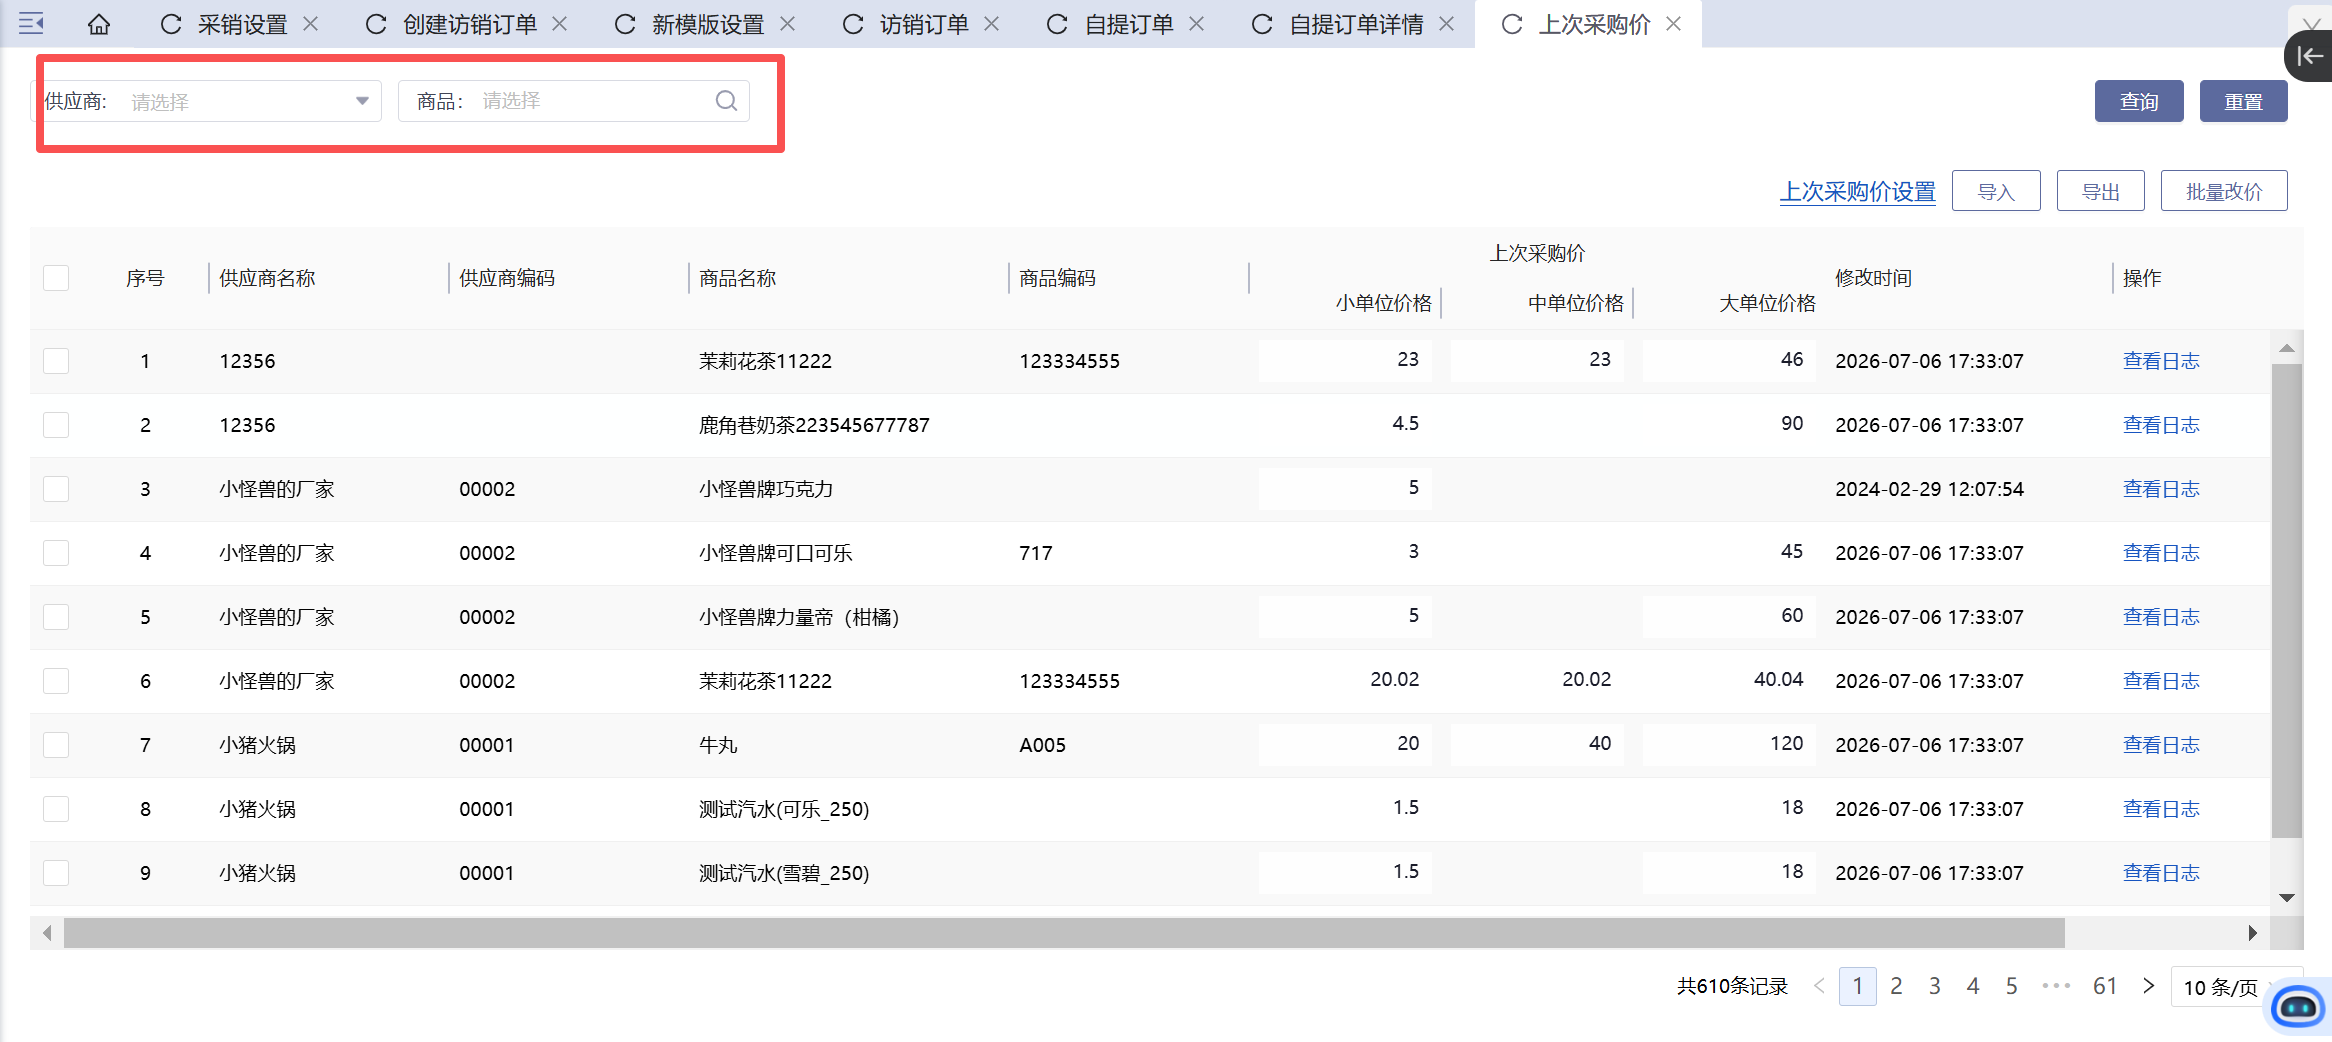Switch to the 访销订单 tab
Screen dimensions: 2332x1042
tap(924, 24)
